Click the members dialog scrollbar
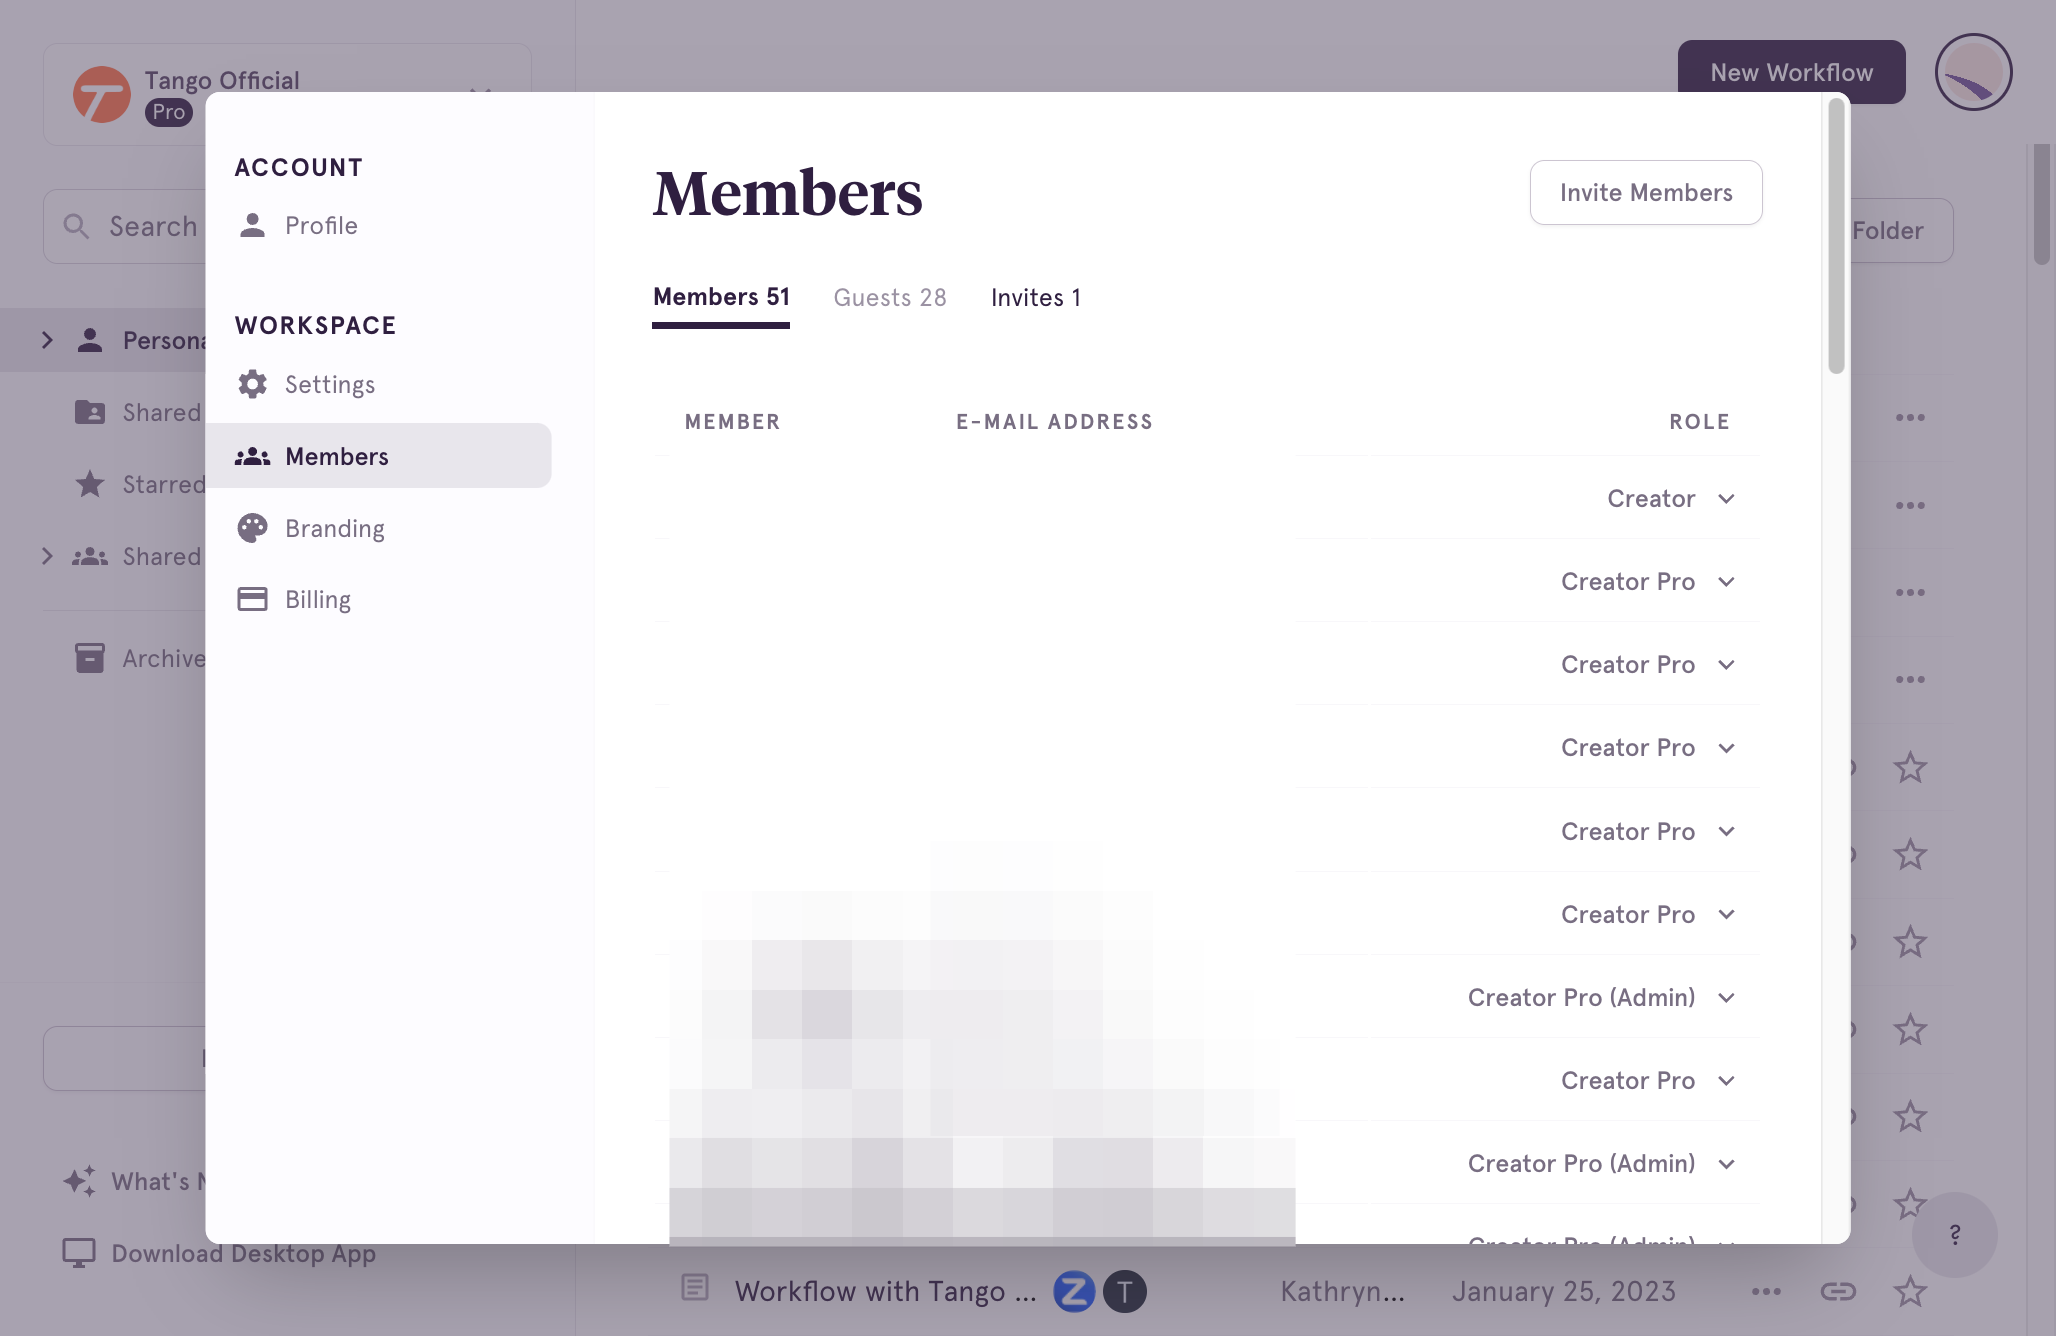Image resolution: width=2056 pixels, height=1336 pixels. pos(1836,236)
